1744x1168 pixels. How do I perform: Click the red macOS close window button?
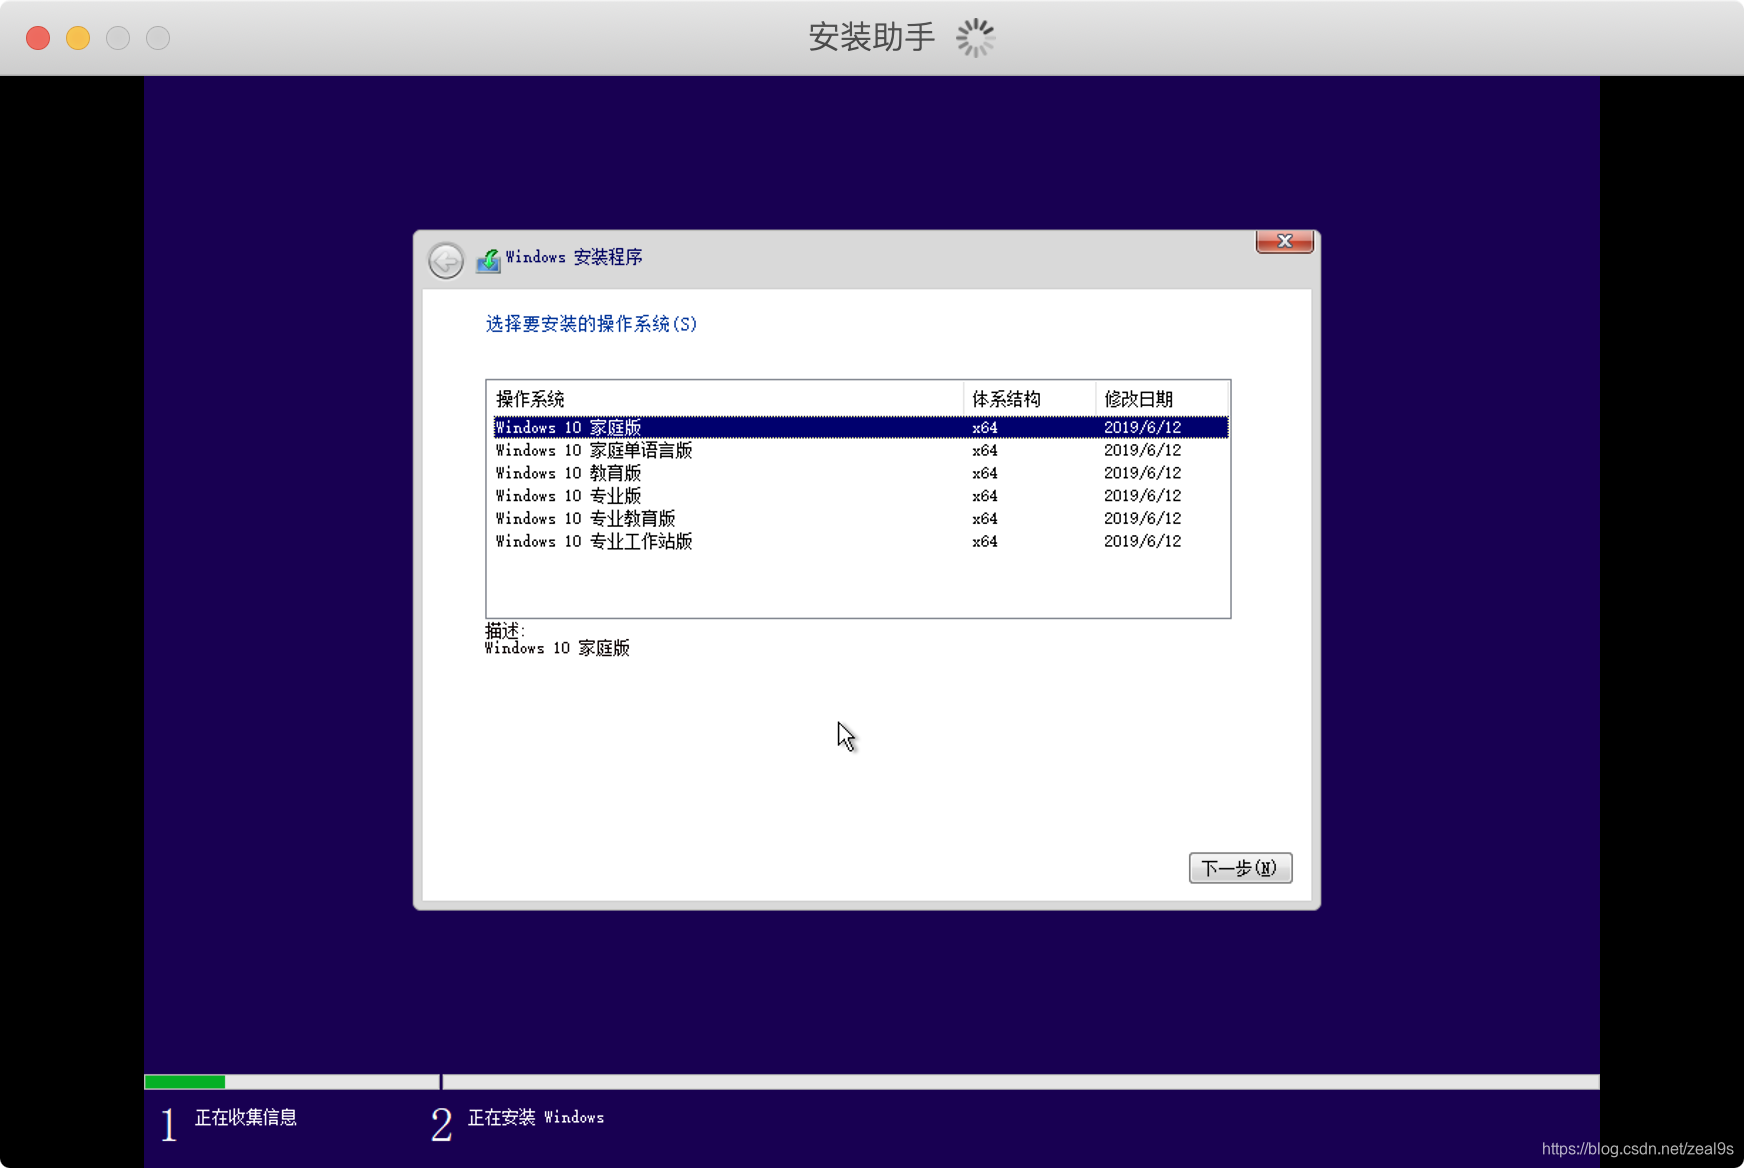click(x=38, y=38)
